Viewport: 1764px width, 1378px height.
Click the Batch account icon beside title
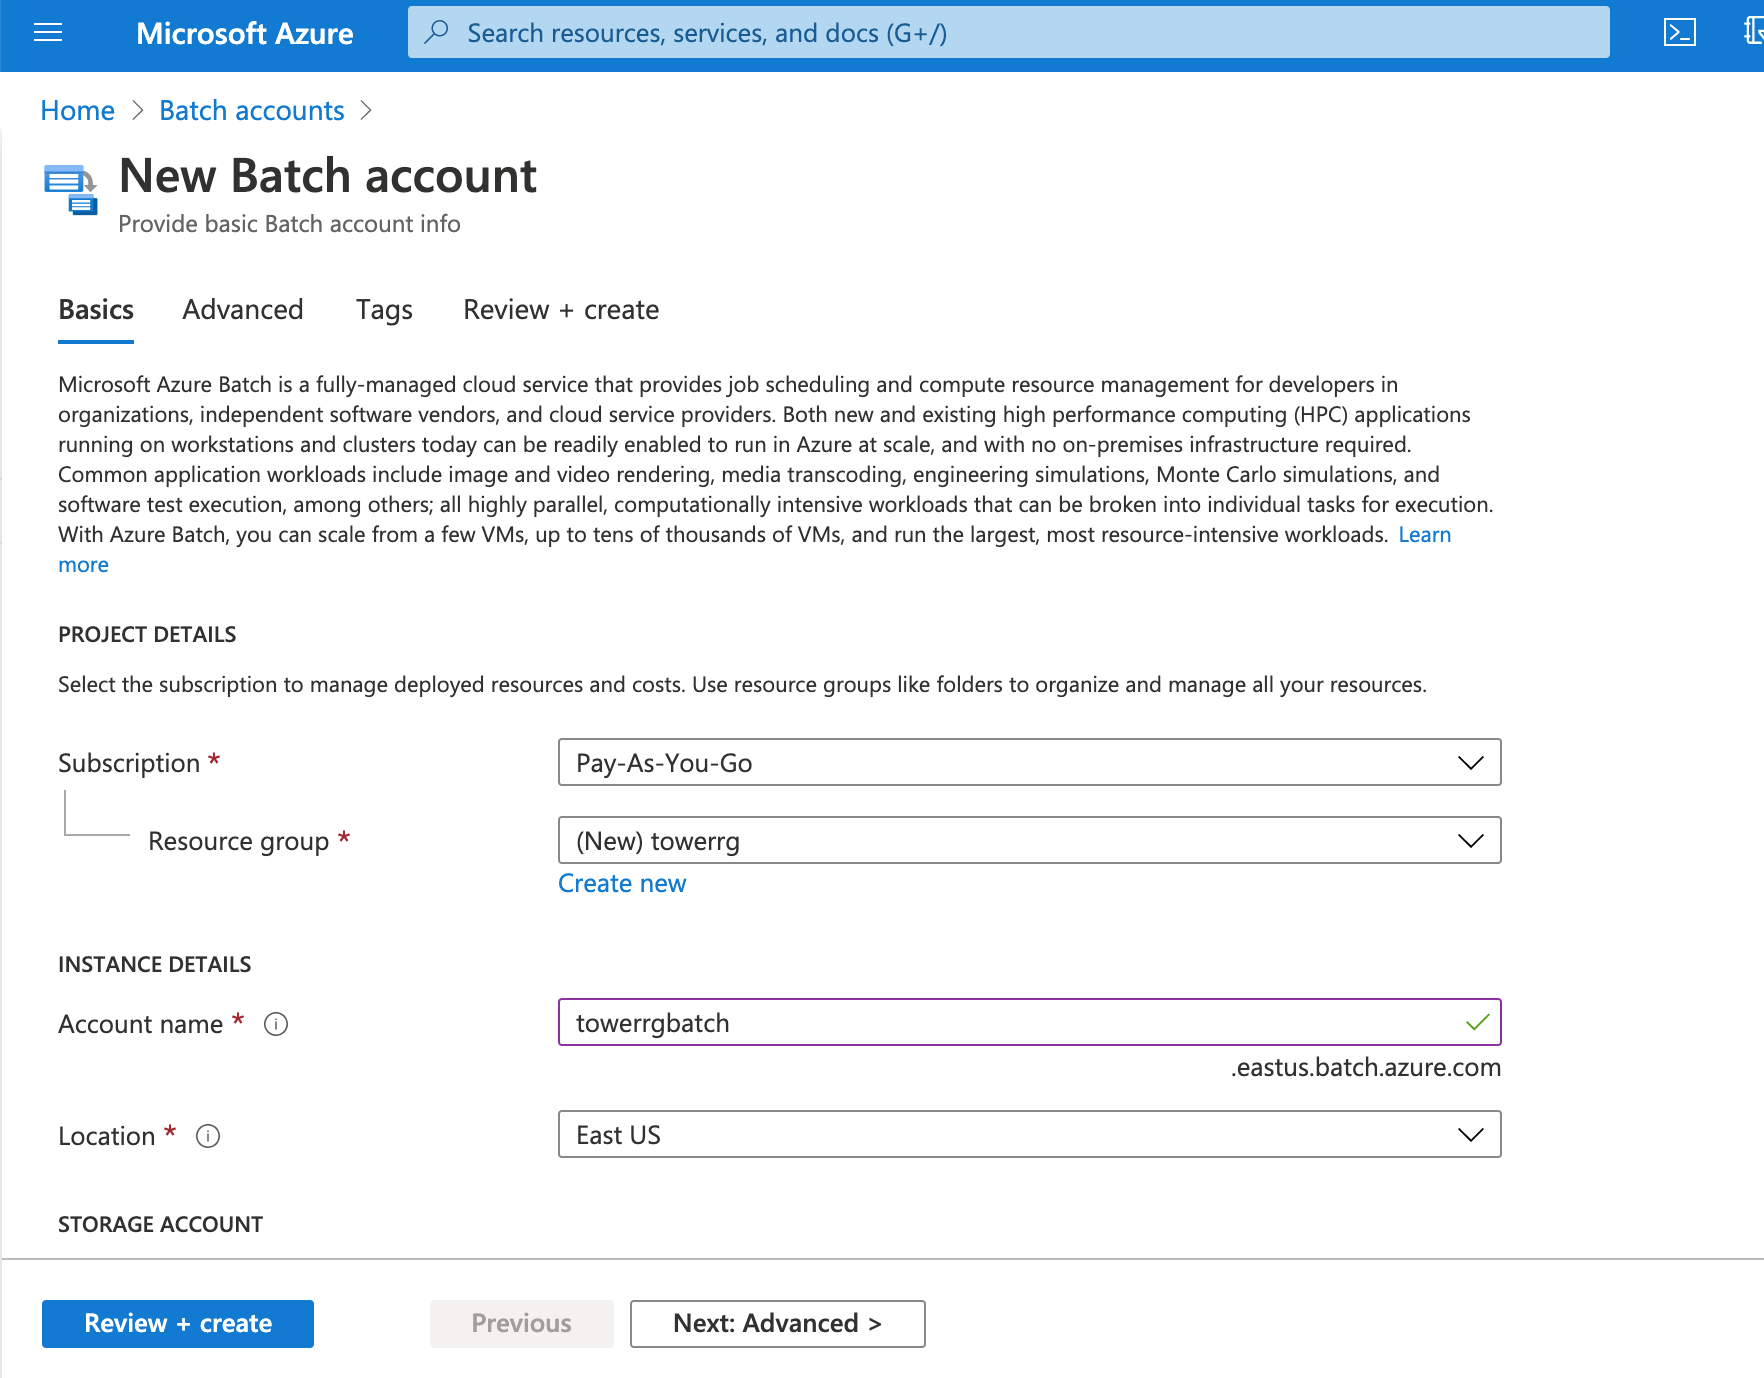[70, 189]
